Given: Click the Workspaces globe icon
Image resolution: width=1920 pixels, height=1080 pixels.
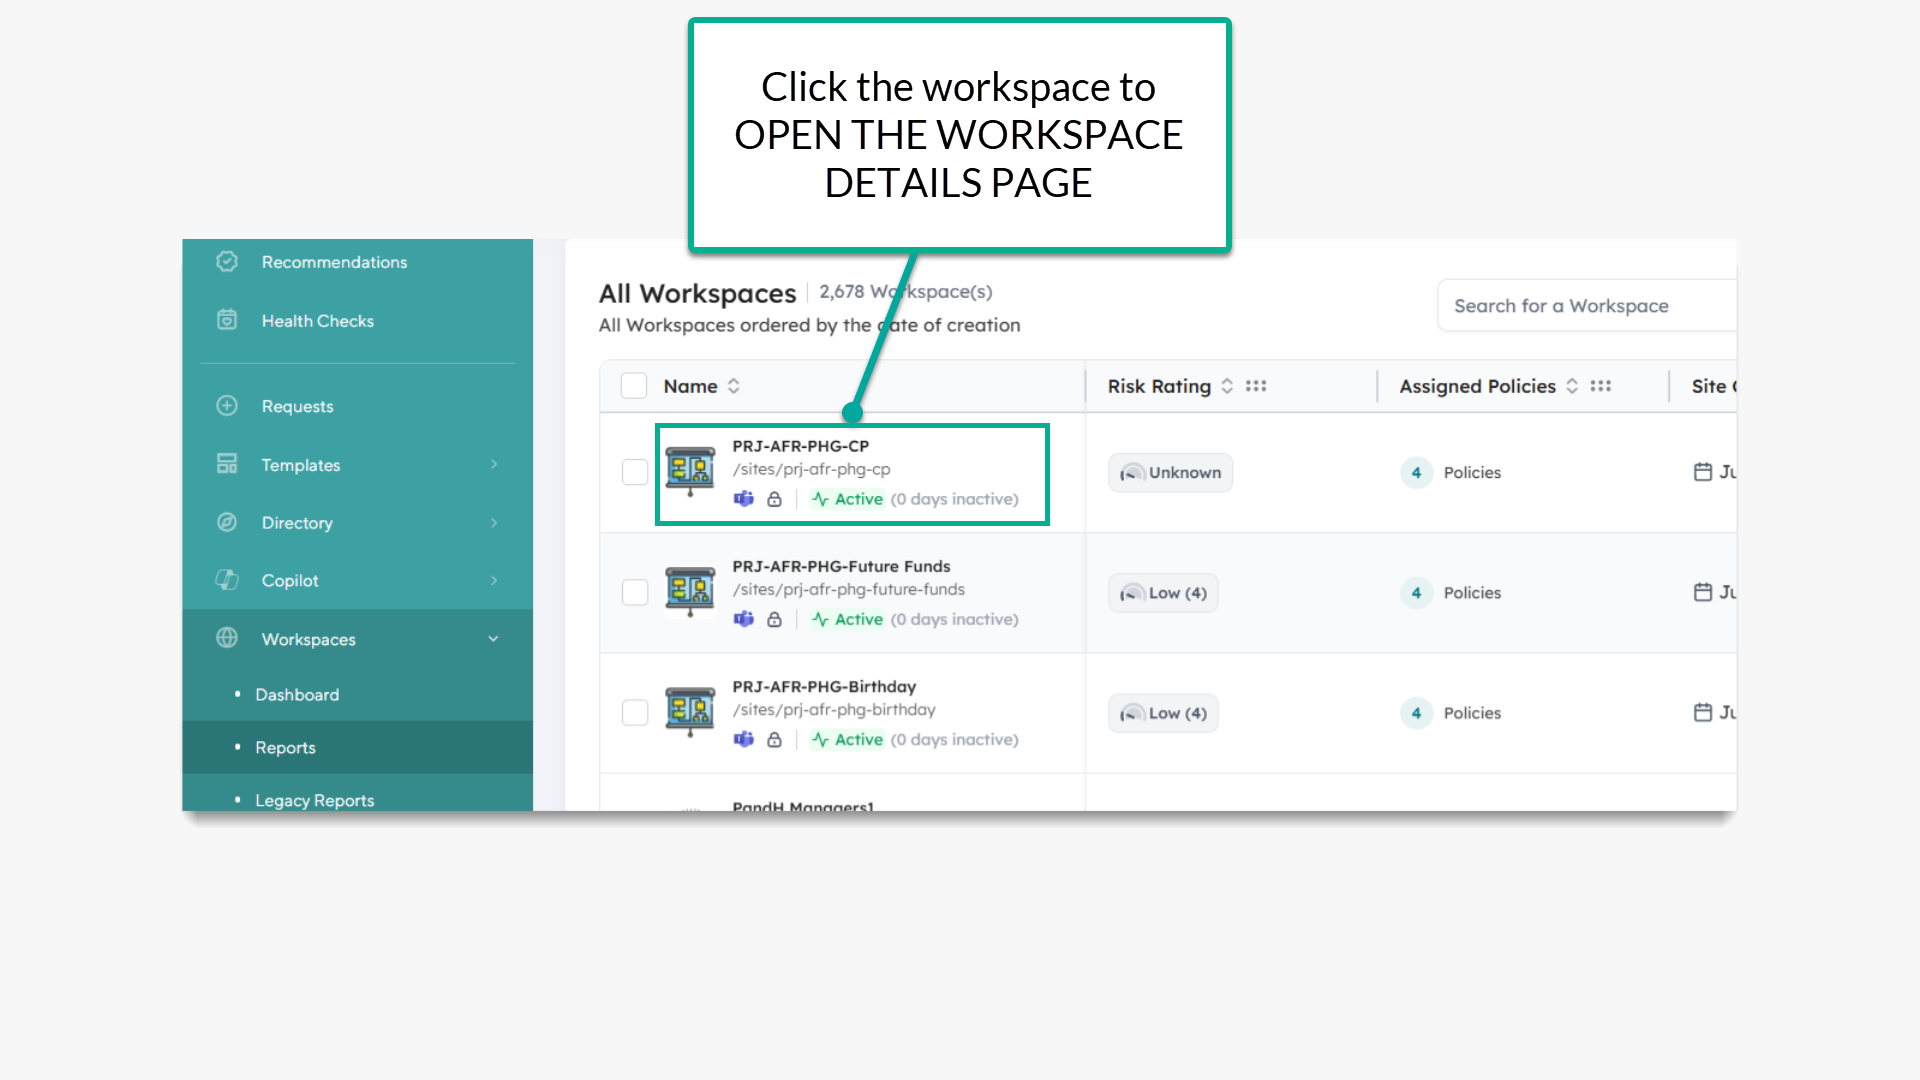Looking at the screenshot, I should (x=227, y=638).
